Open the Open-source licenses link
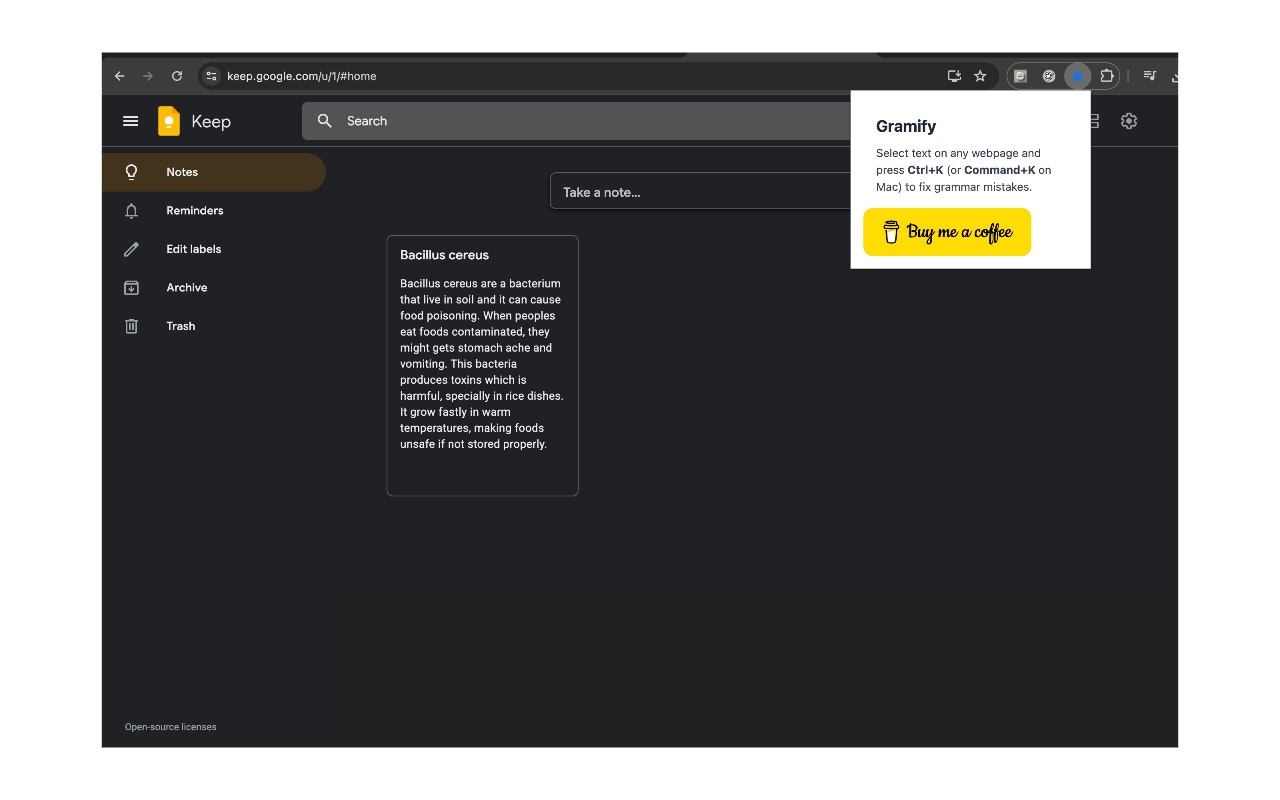 (171, 727)
